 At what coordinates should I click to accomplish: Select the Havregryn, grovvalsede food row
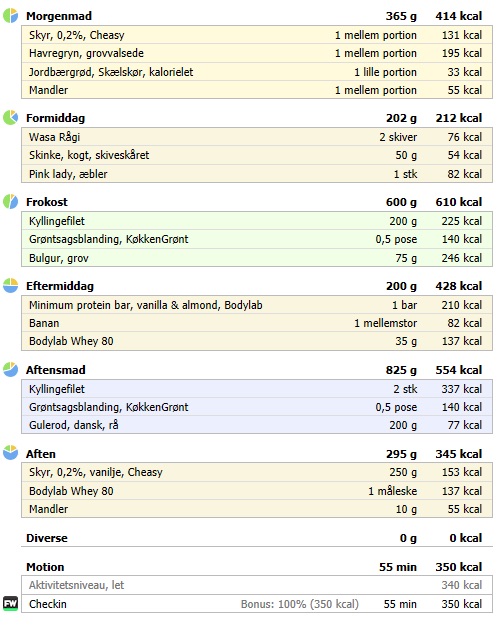(x=257, y=53)
